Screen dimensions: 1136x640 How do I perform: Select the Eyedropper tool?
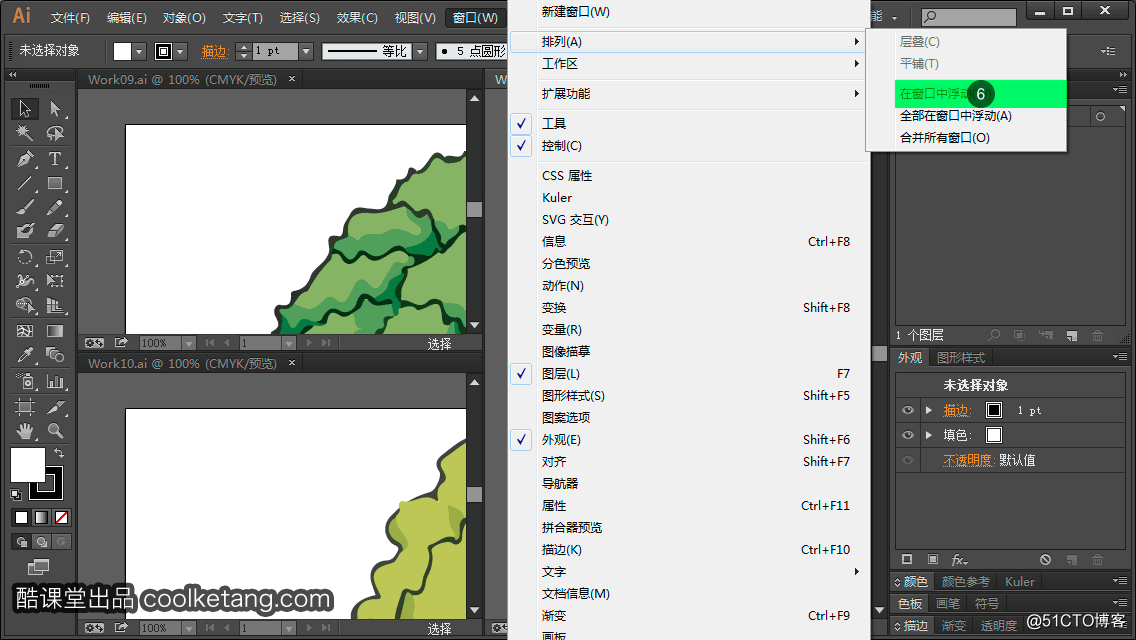tap(25, 354)
